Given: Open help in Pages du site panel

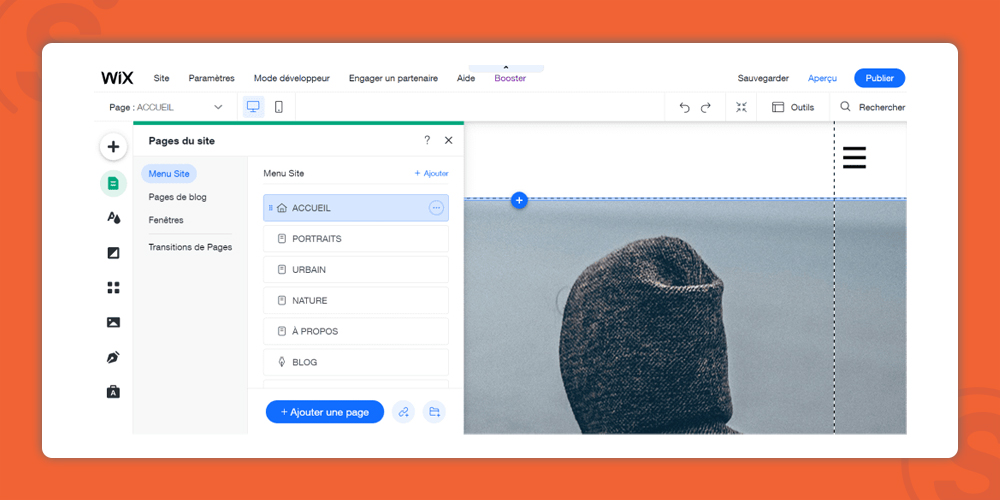Looking at the screenshot, I should 427,140.
